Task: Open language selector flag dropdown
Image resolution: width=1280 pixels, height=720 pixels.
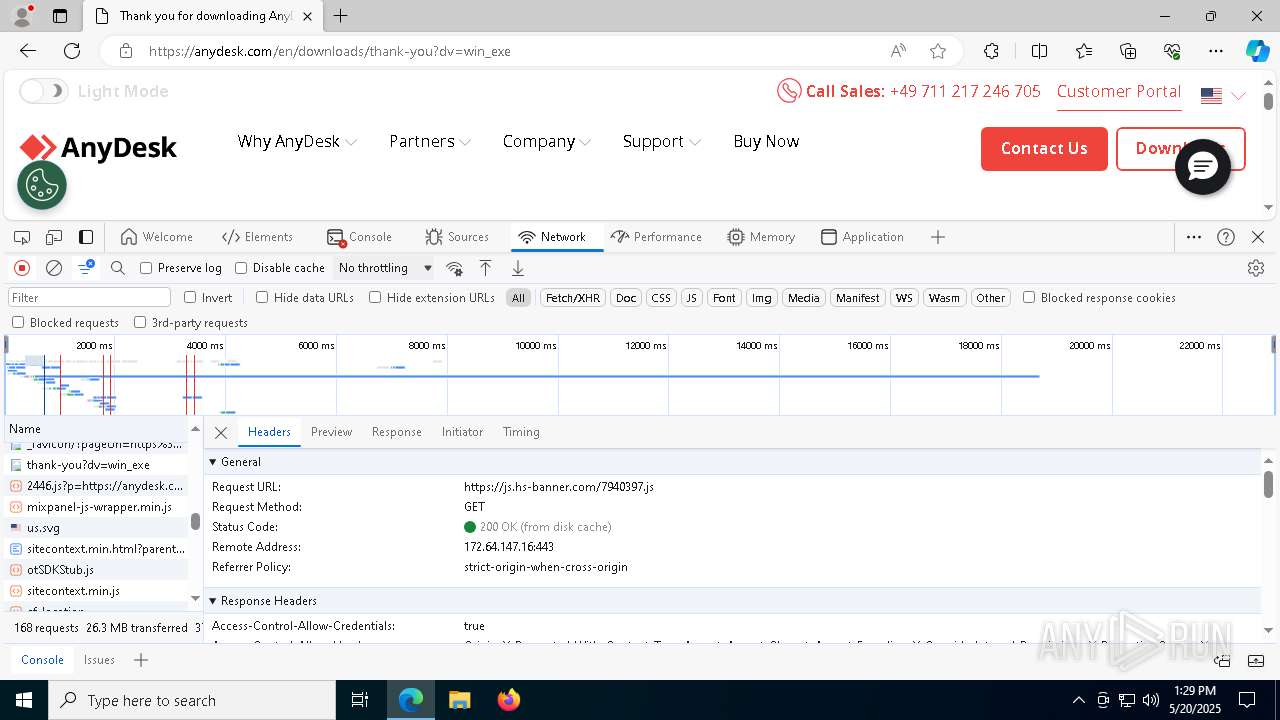Action: click(1223, 96)
